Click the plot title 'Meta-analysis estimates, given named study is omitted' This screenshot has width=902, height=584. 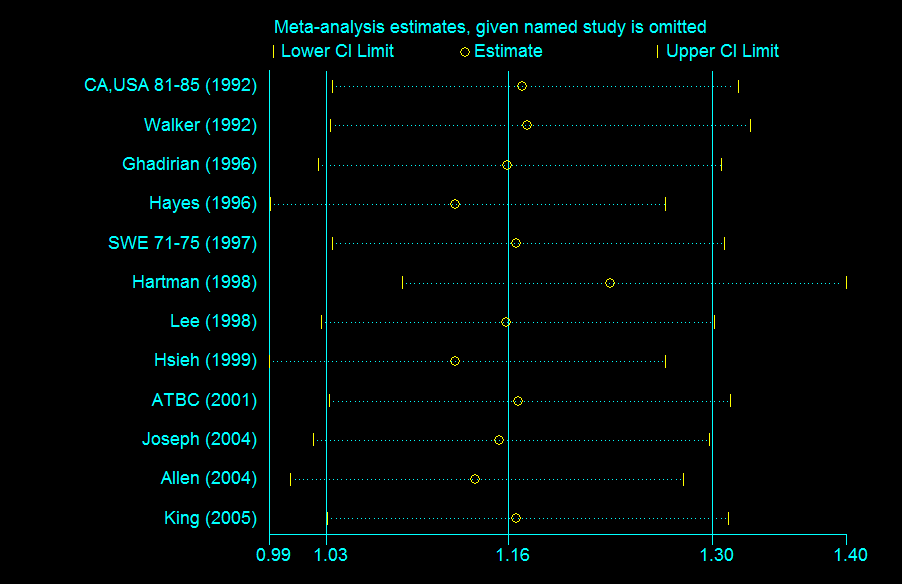pyautogui.click(x=490, y=27)
